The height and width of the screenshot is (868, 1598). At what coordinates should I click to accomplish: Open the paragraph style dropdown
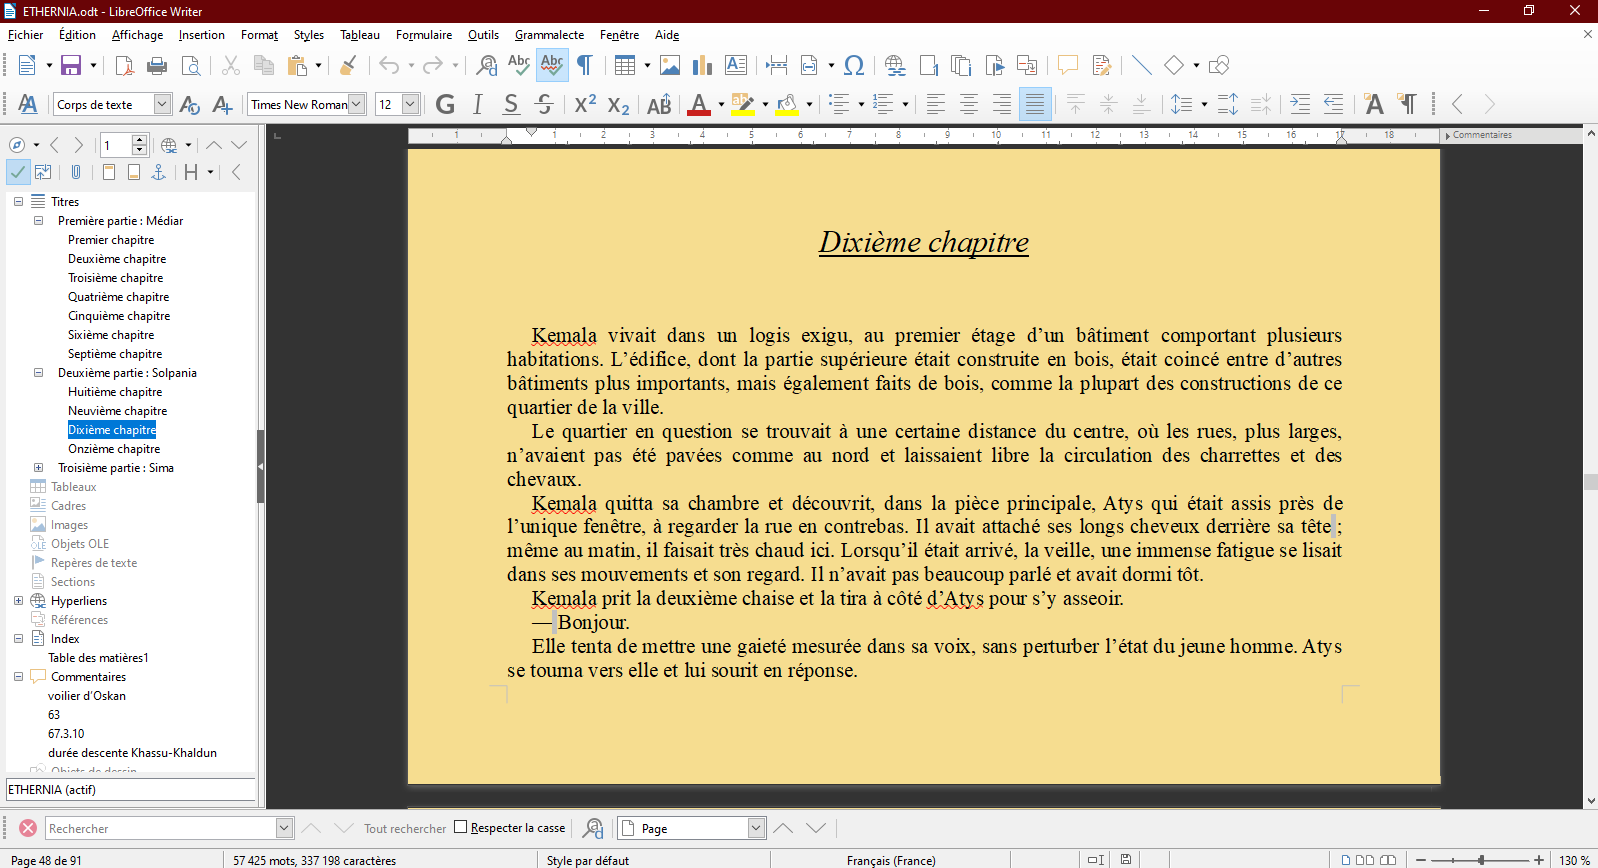coord(162,104)
